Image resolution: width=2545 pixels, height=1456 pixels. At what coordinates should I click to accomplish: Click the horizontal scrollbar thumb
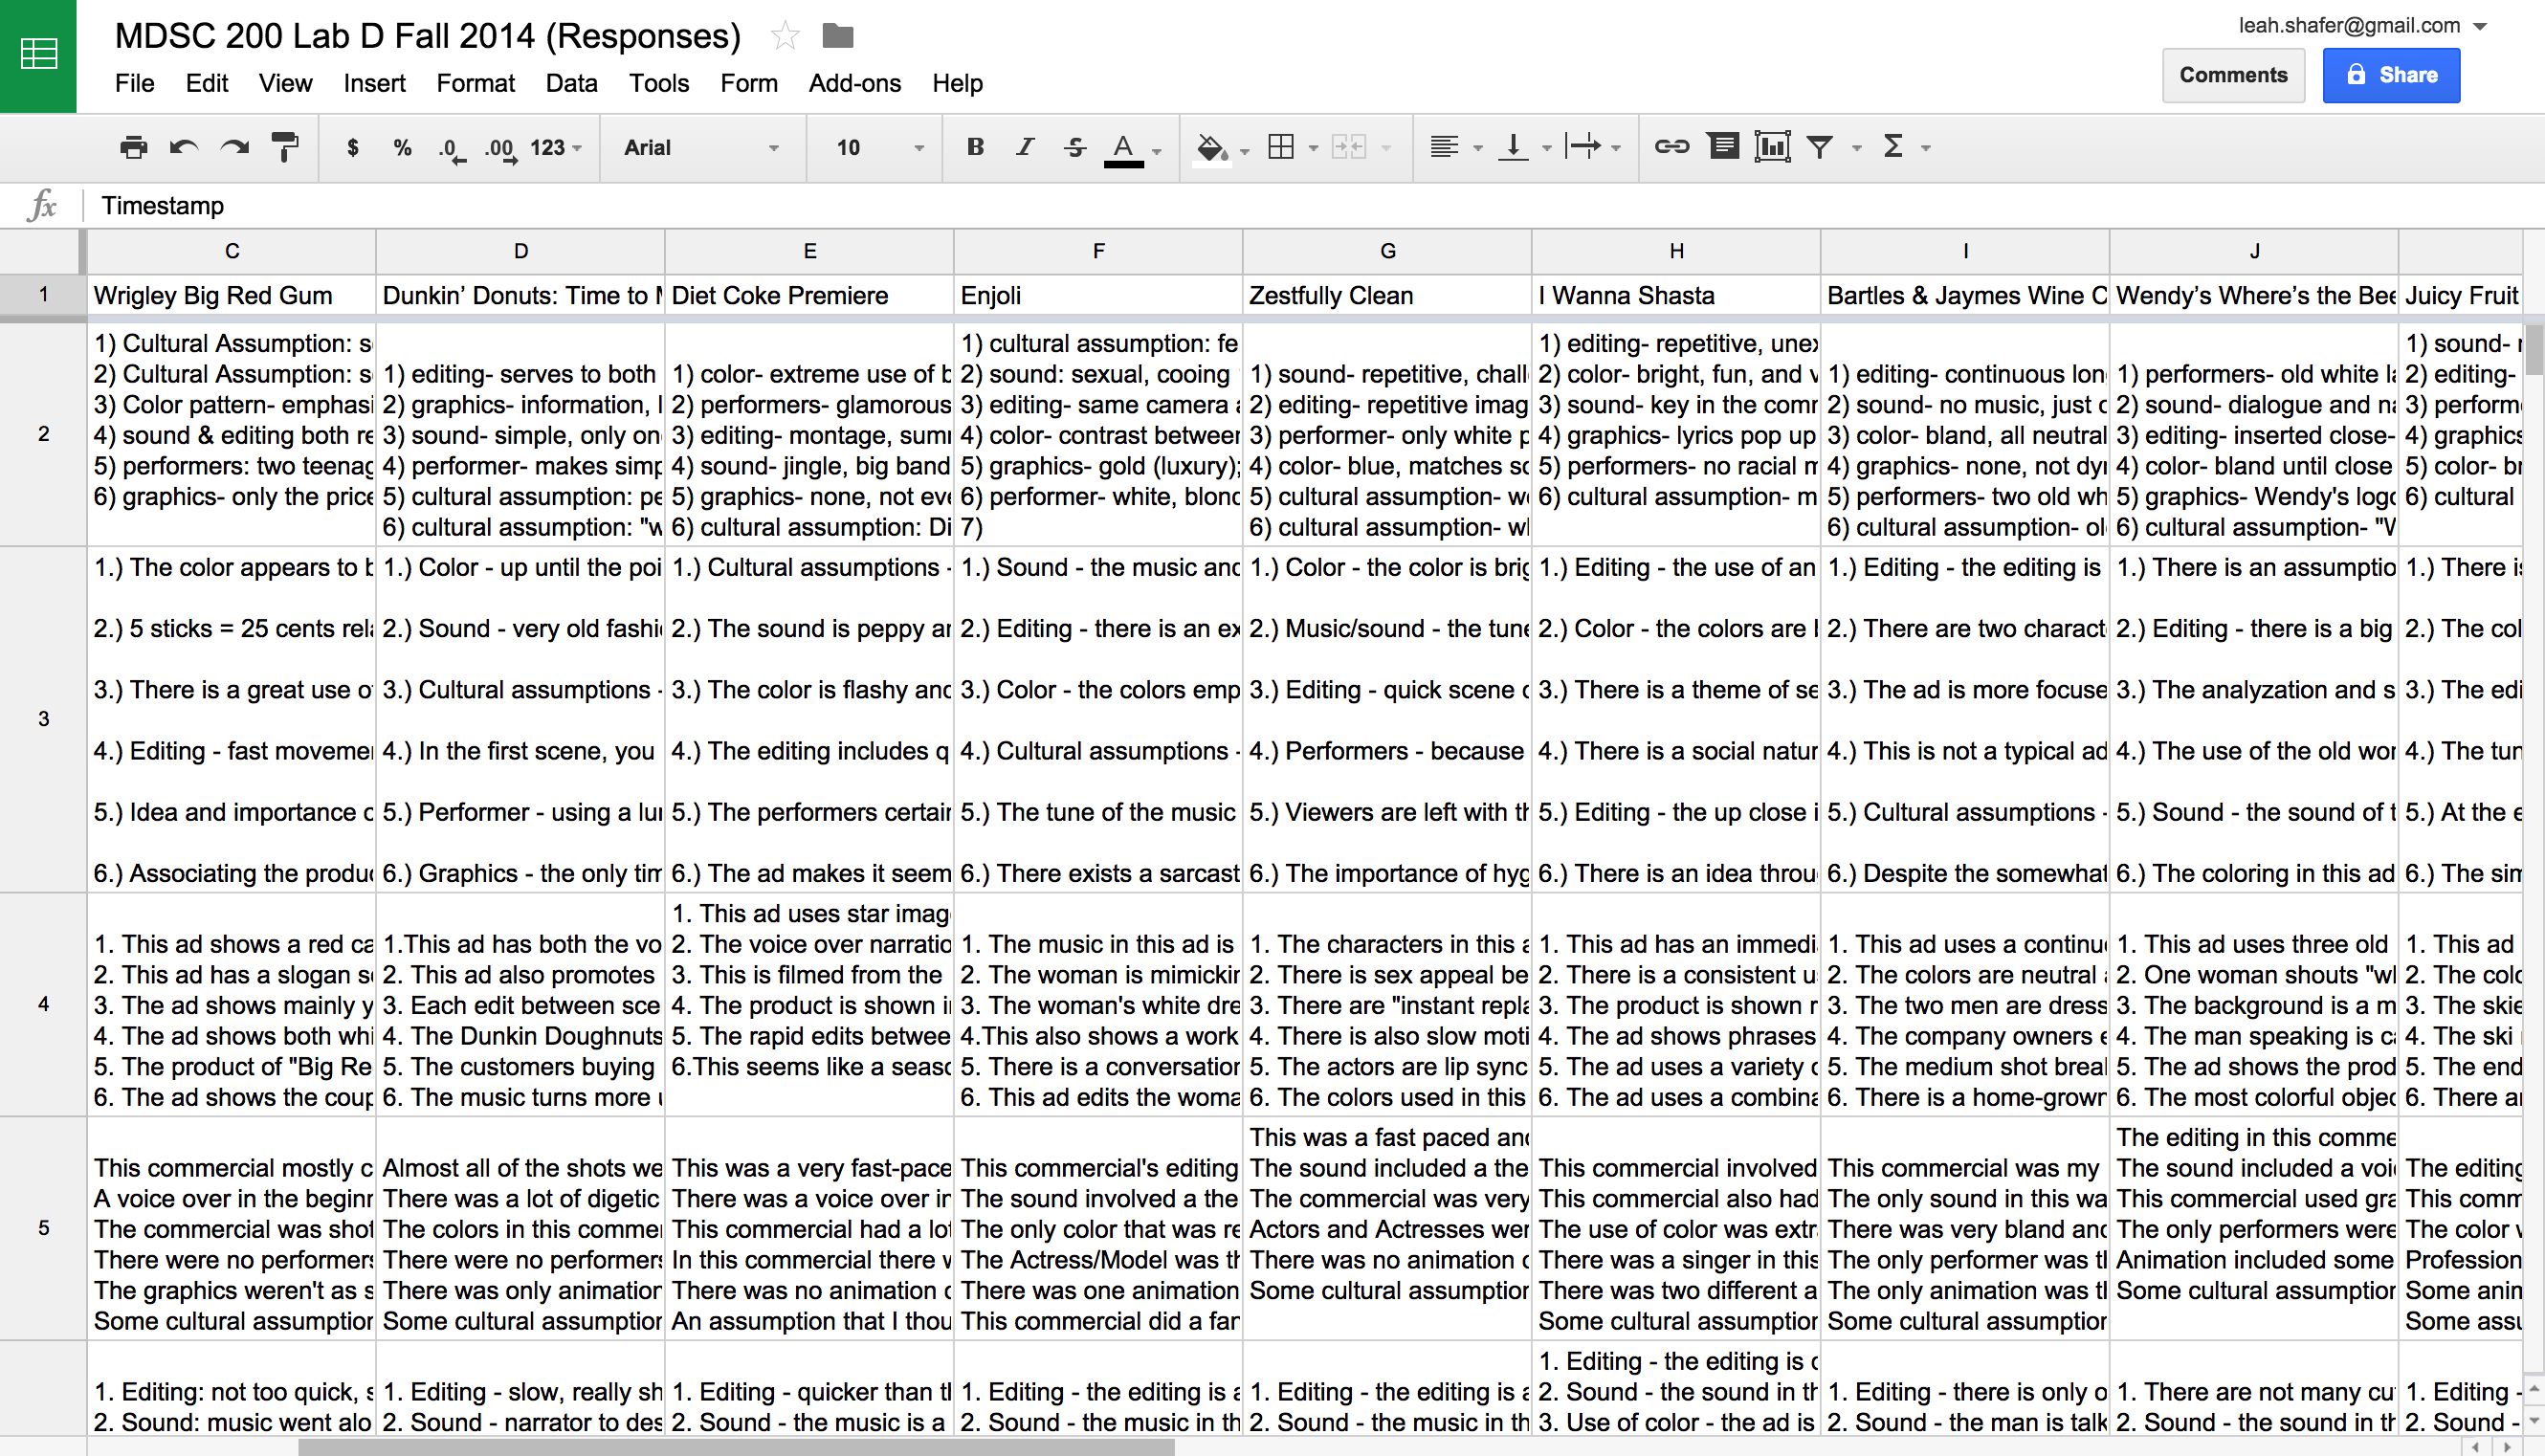click(x=736, y=1447)
